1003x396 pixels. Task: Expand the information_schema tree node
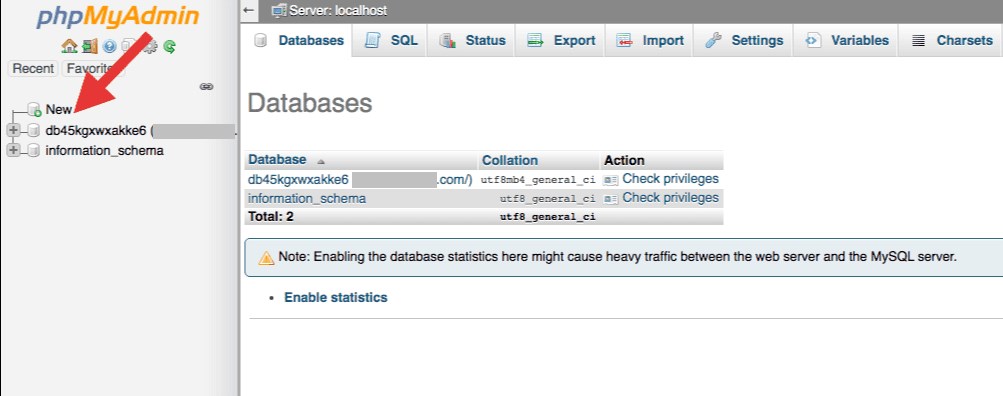pos(12,151)
